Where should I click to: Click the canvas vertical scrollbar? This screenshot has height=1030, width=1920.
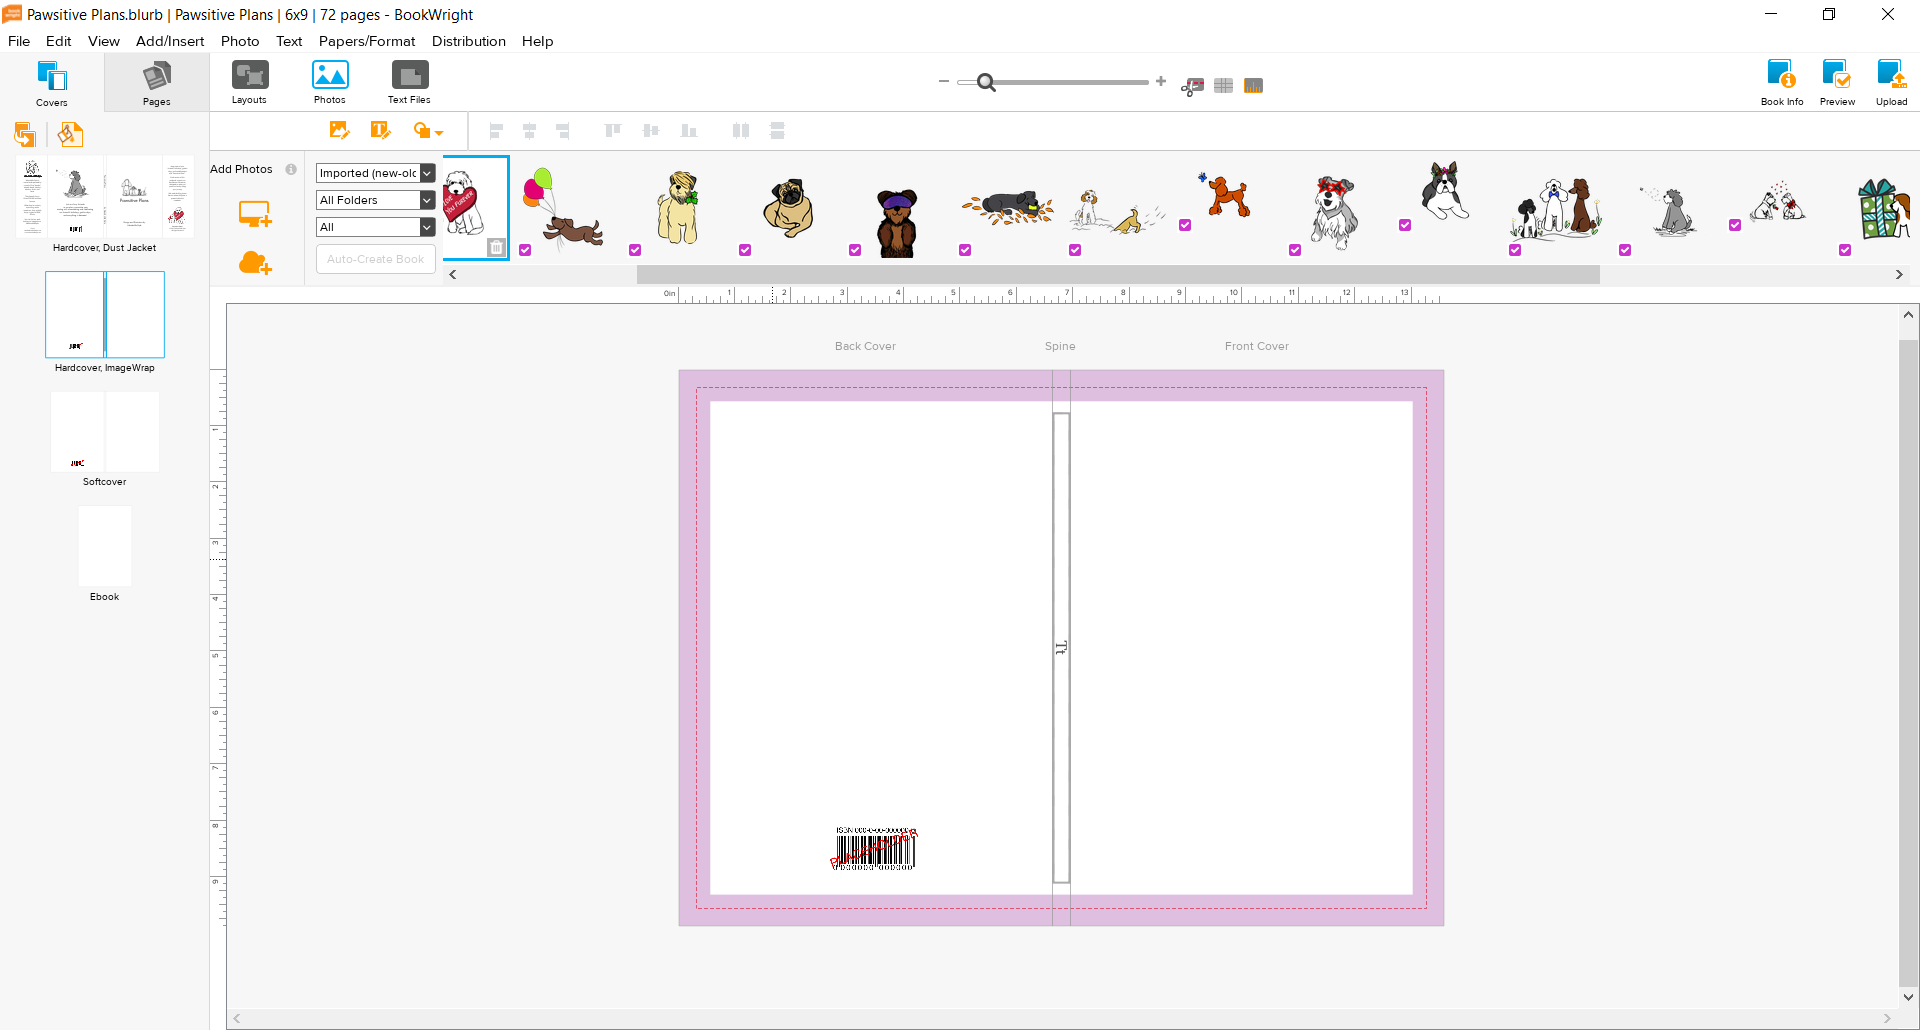click(1908, 662)
